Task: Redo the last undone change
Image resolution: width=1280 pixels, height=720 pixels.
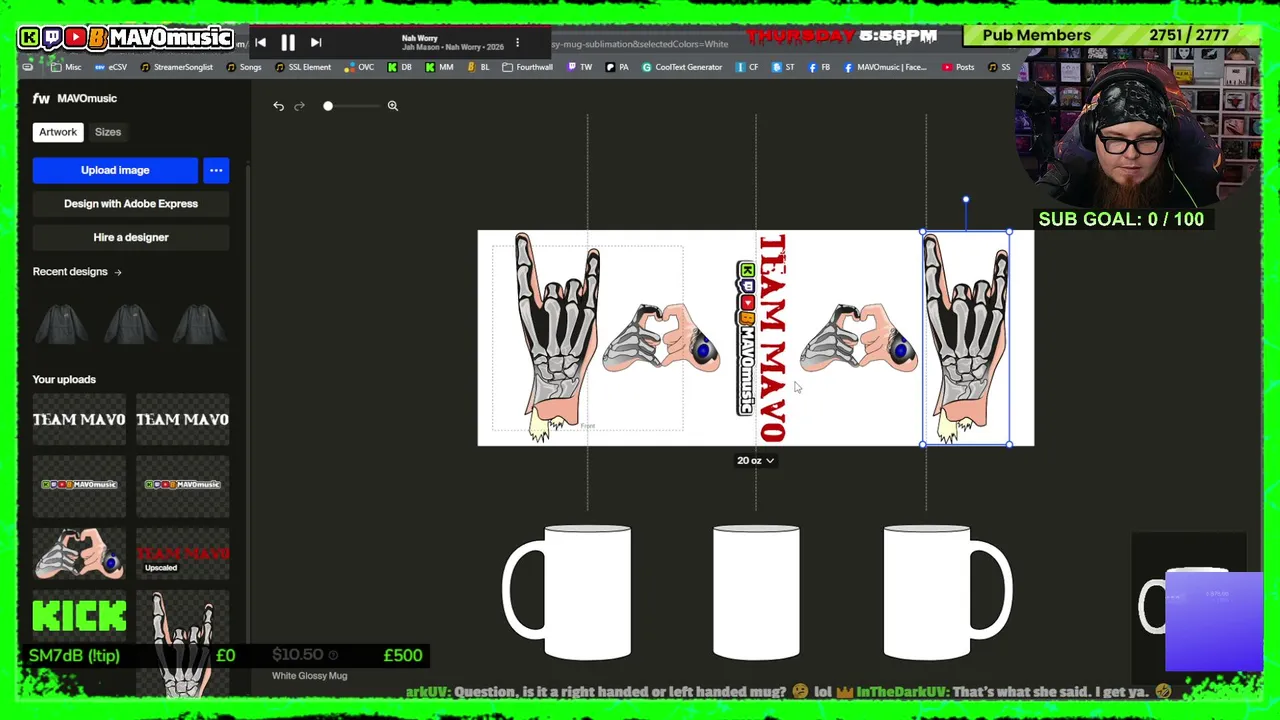Action: (299, 106)
